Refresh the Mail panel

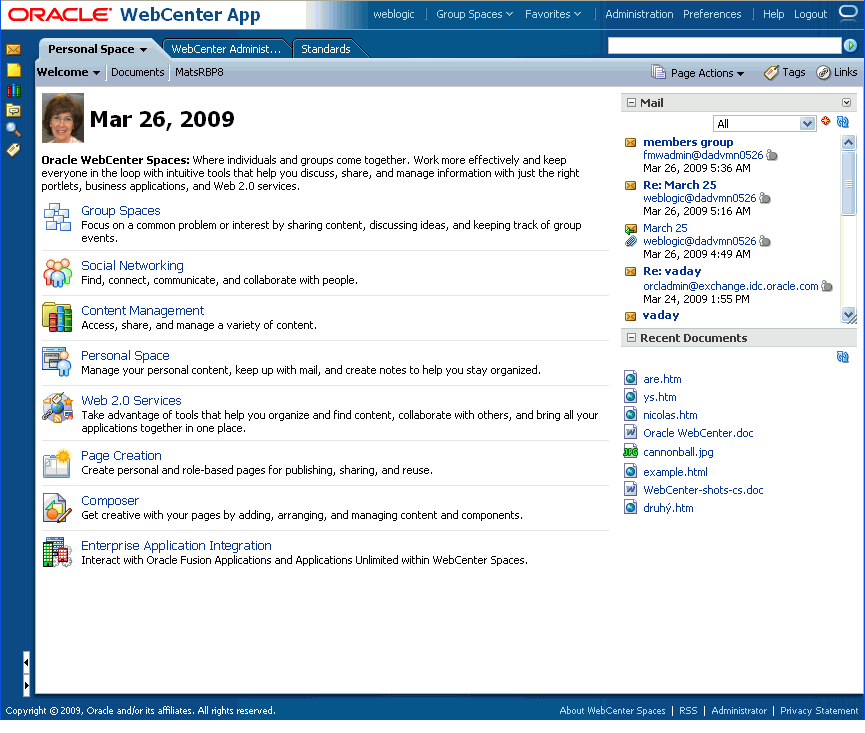(x=842, y=122)
